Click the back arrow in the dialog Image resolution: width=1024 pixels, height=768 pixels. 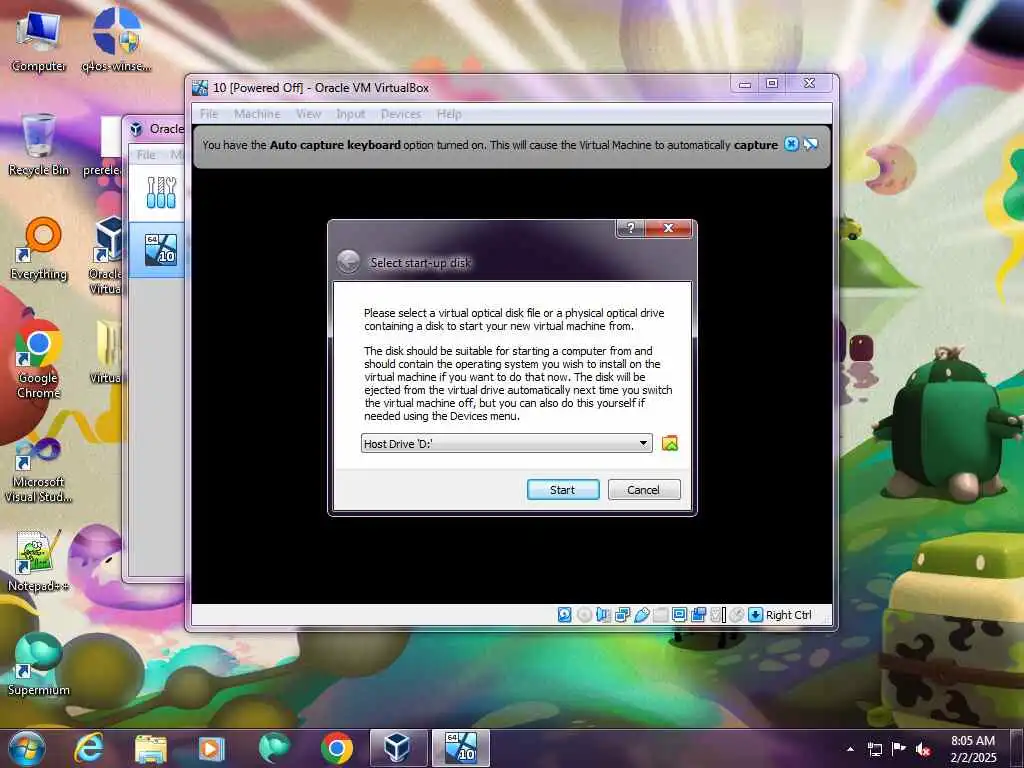click(x=348, y=262)
